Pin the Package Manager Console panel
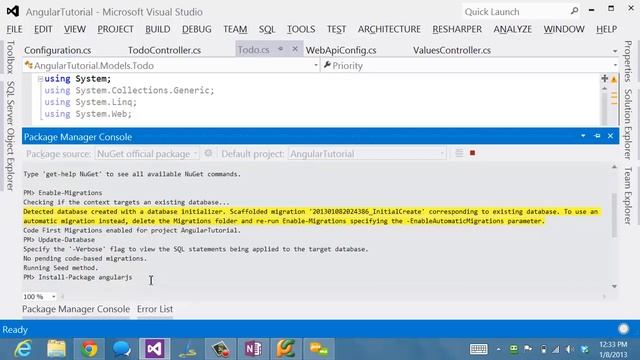Image resolution: width=640 pixels, height=360 pixels. [x=597, y=136]
